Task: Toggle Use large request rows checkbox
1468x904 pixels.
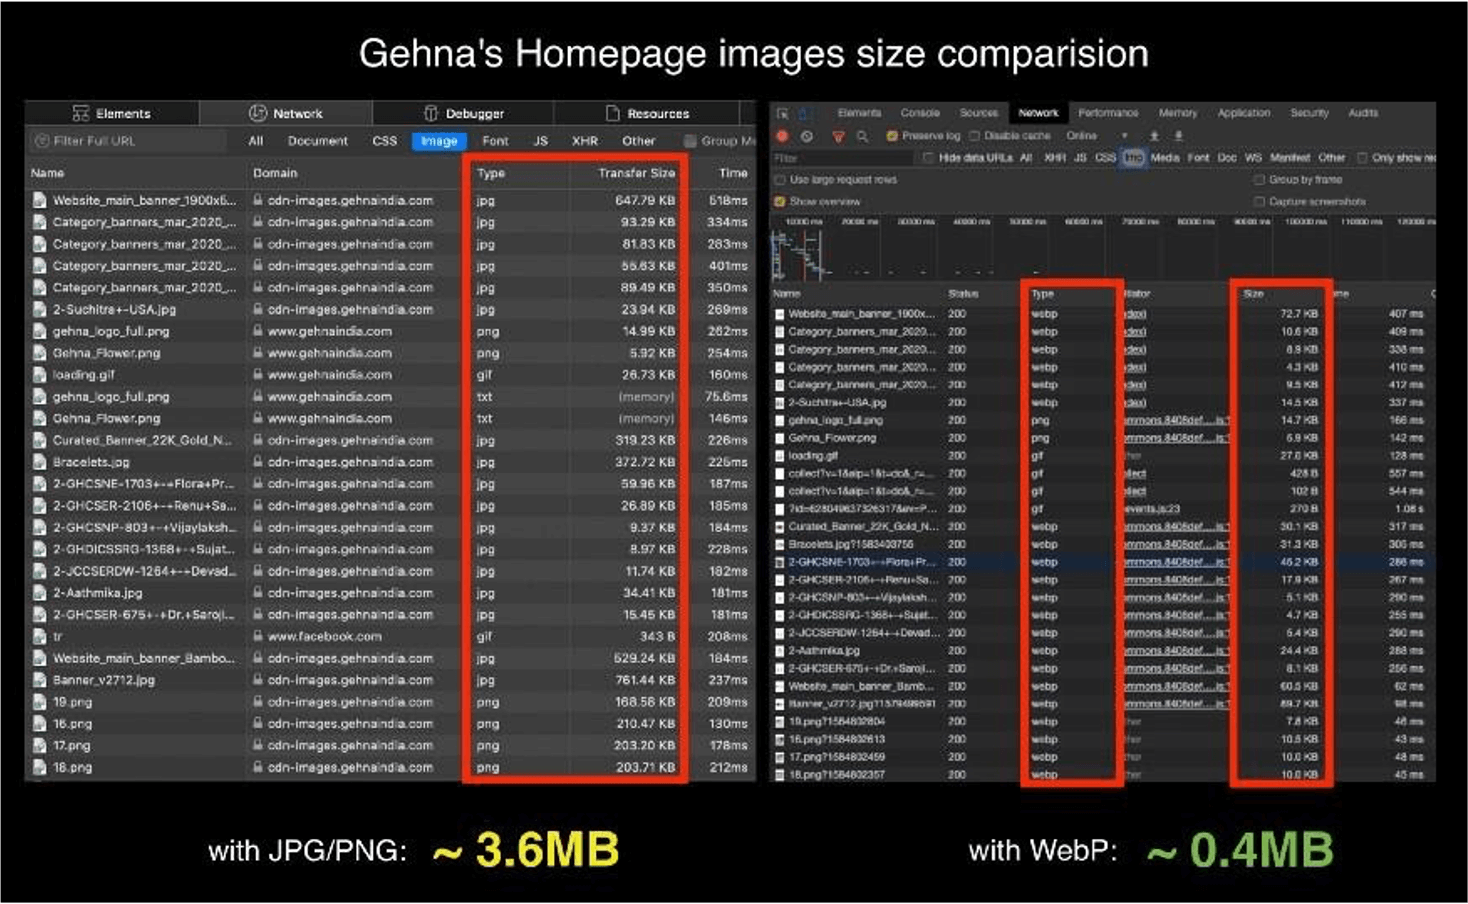Action: [780, 180]
